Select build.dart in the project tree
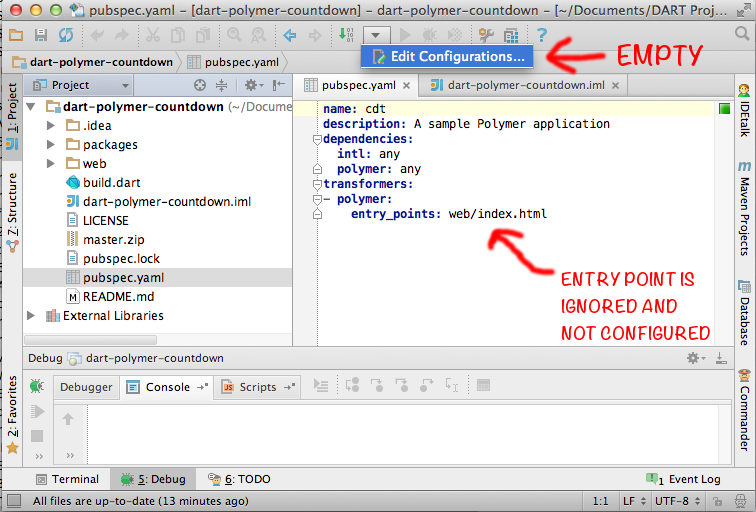 pyautogui.click(x=110, y=182)
